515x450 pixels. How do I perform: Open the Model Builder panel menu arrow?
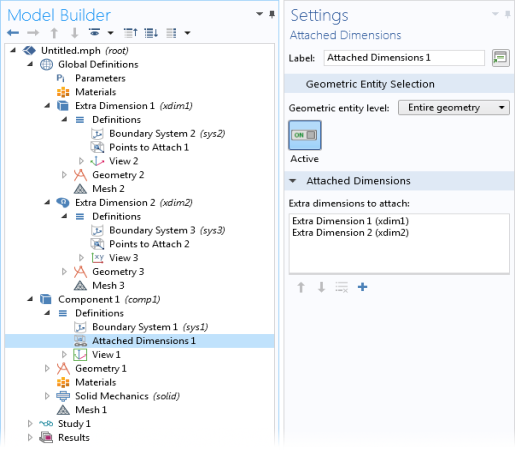[x=259, y=14]
